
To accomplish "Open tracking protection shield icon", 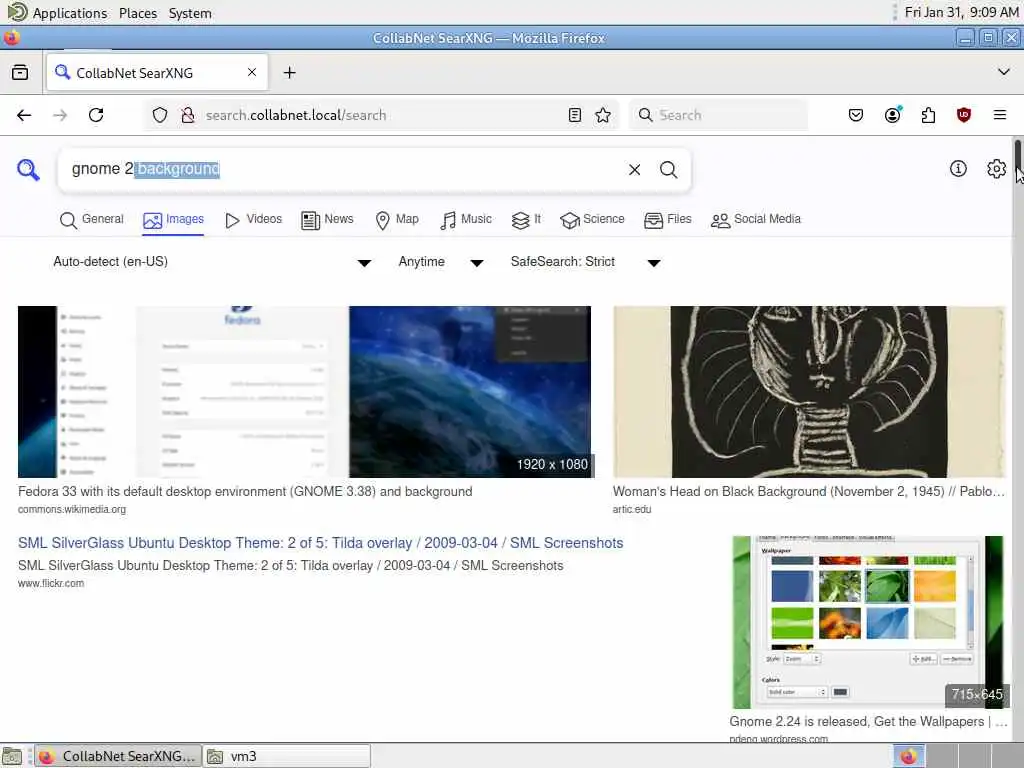I will [x=160, y=115].
